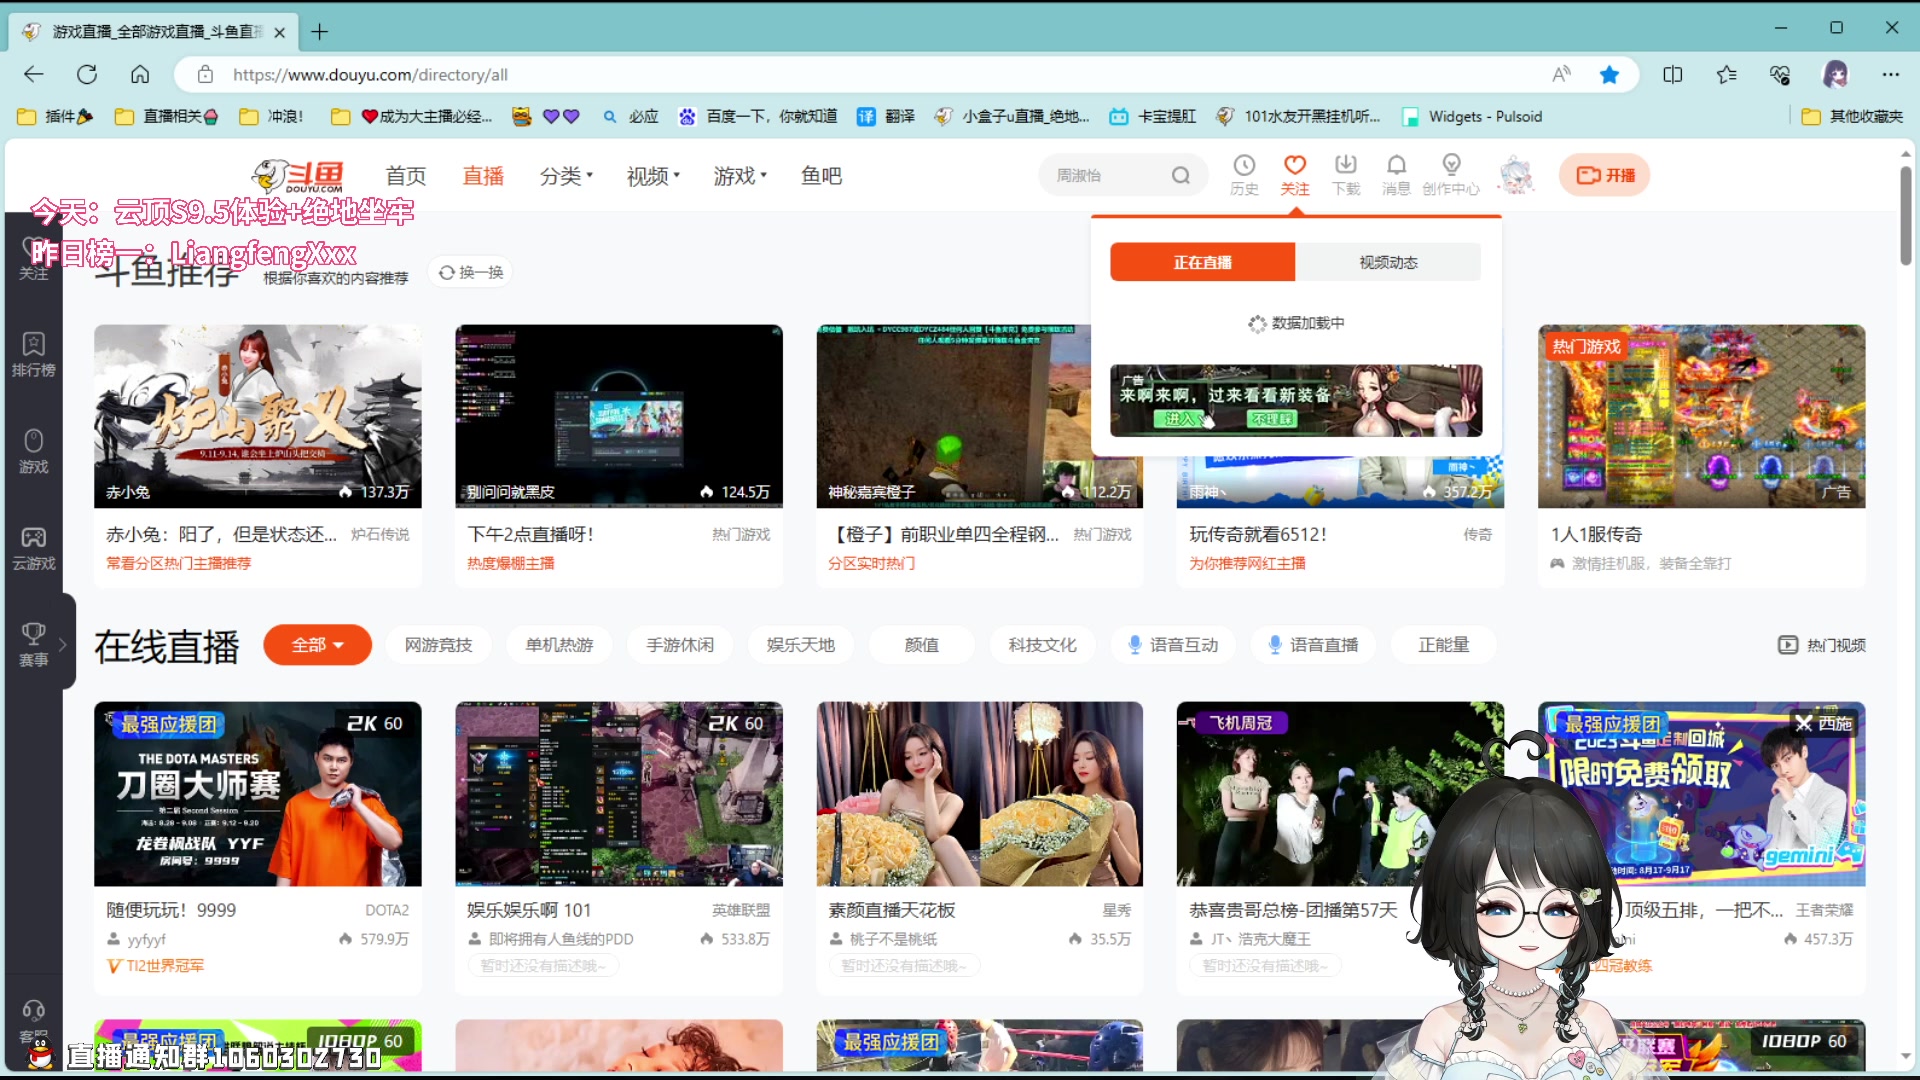Click the 换一换 refresh recommendations button
Viewport: 1920px width, 1080px height.
(469, 271)
